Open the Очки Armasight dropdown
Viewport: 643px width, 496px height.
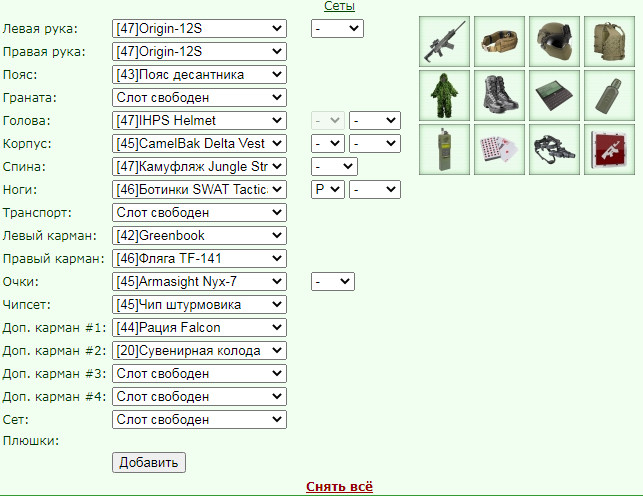(x=199, y=282)
